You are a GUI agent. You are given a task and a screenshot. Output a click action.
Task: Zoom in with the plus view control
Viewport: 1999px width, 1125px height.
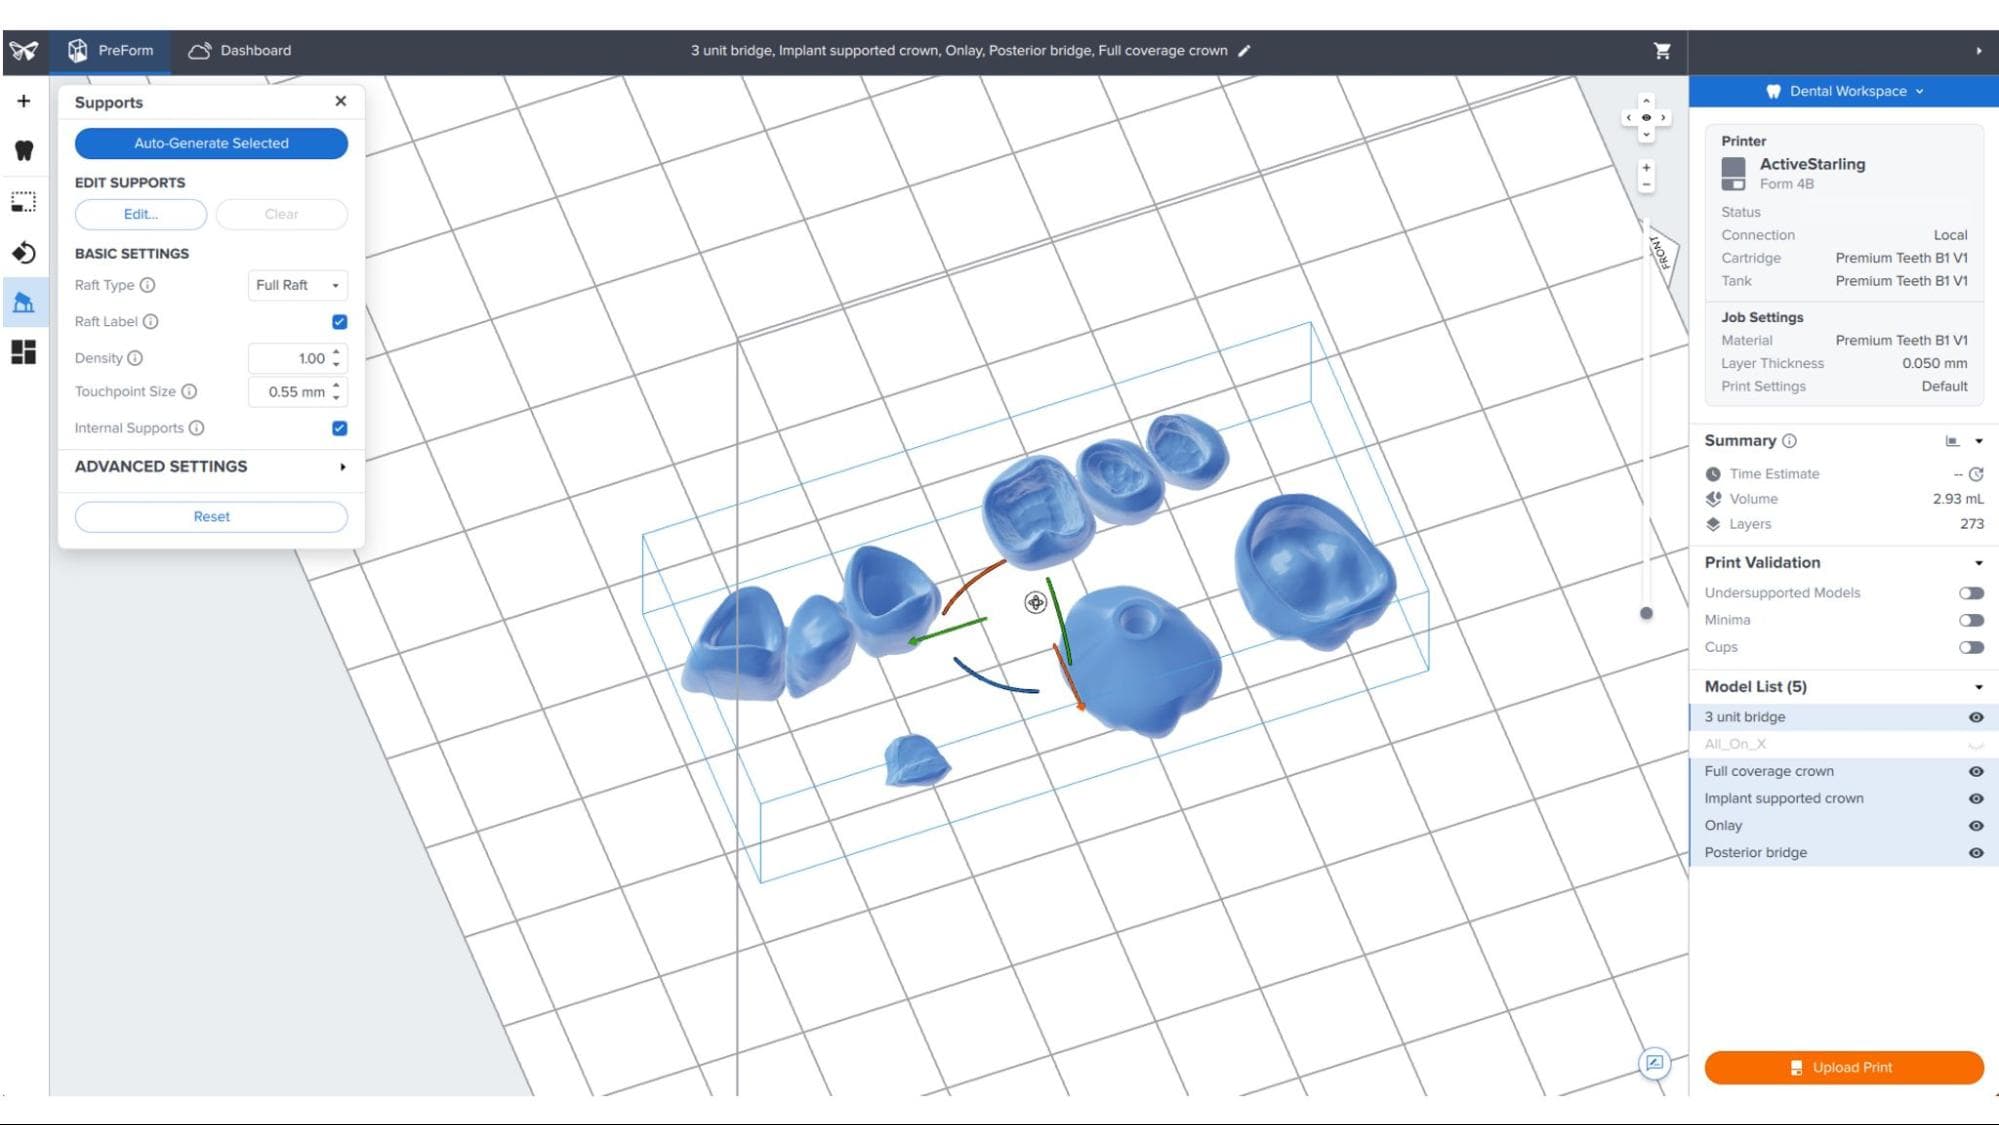(x=1646, y=168)
